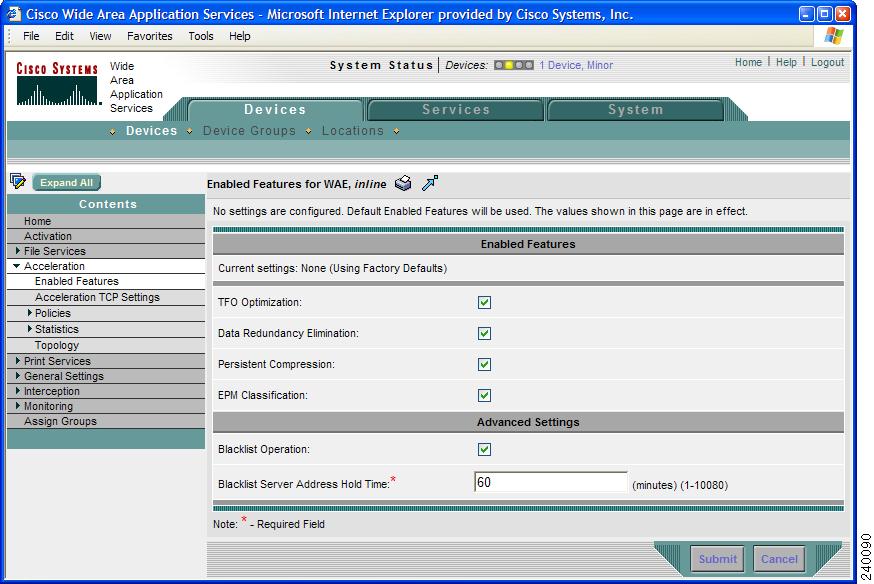
Task: Switch to the Devices main tab
Action: coord(275,110)
